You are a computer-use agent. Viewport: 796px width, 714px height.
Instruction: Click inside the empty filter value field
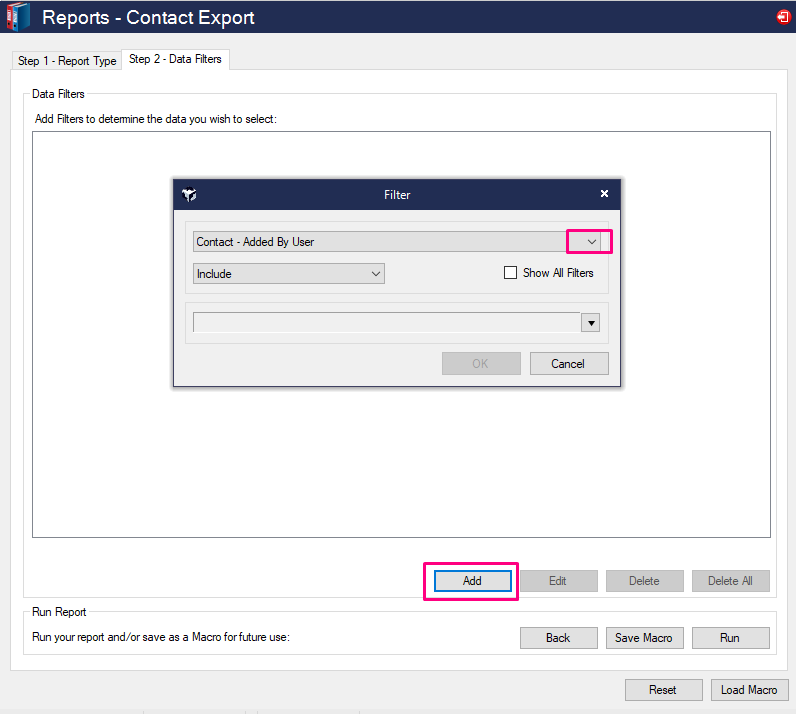click(386, 323)
